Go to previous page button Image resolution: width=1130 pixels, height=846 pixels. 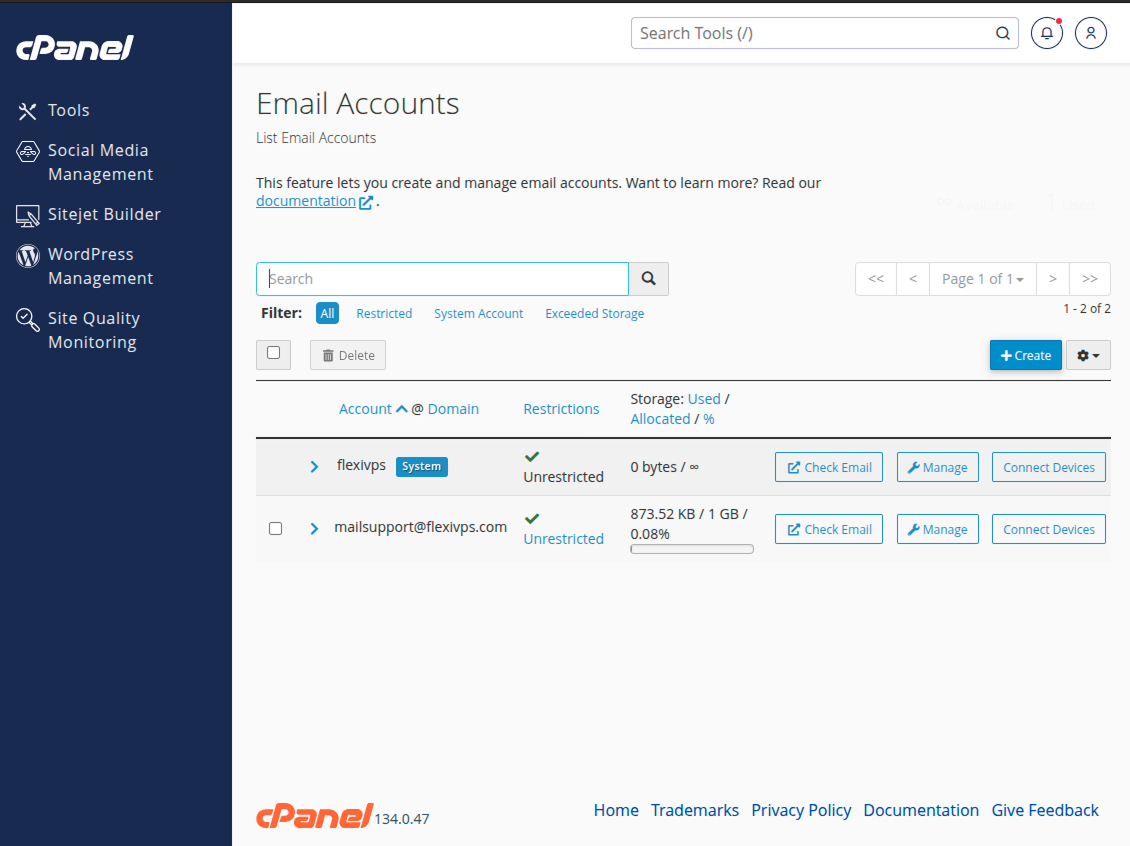point(913,279)
